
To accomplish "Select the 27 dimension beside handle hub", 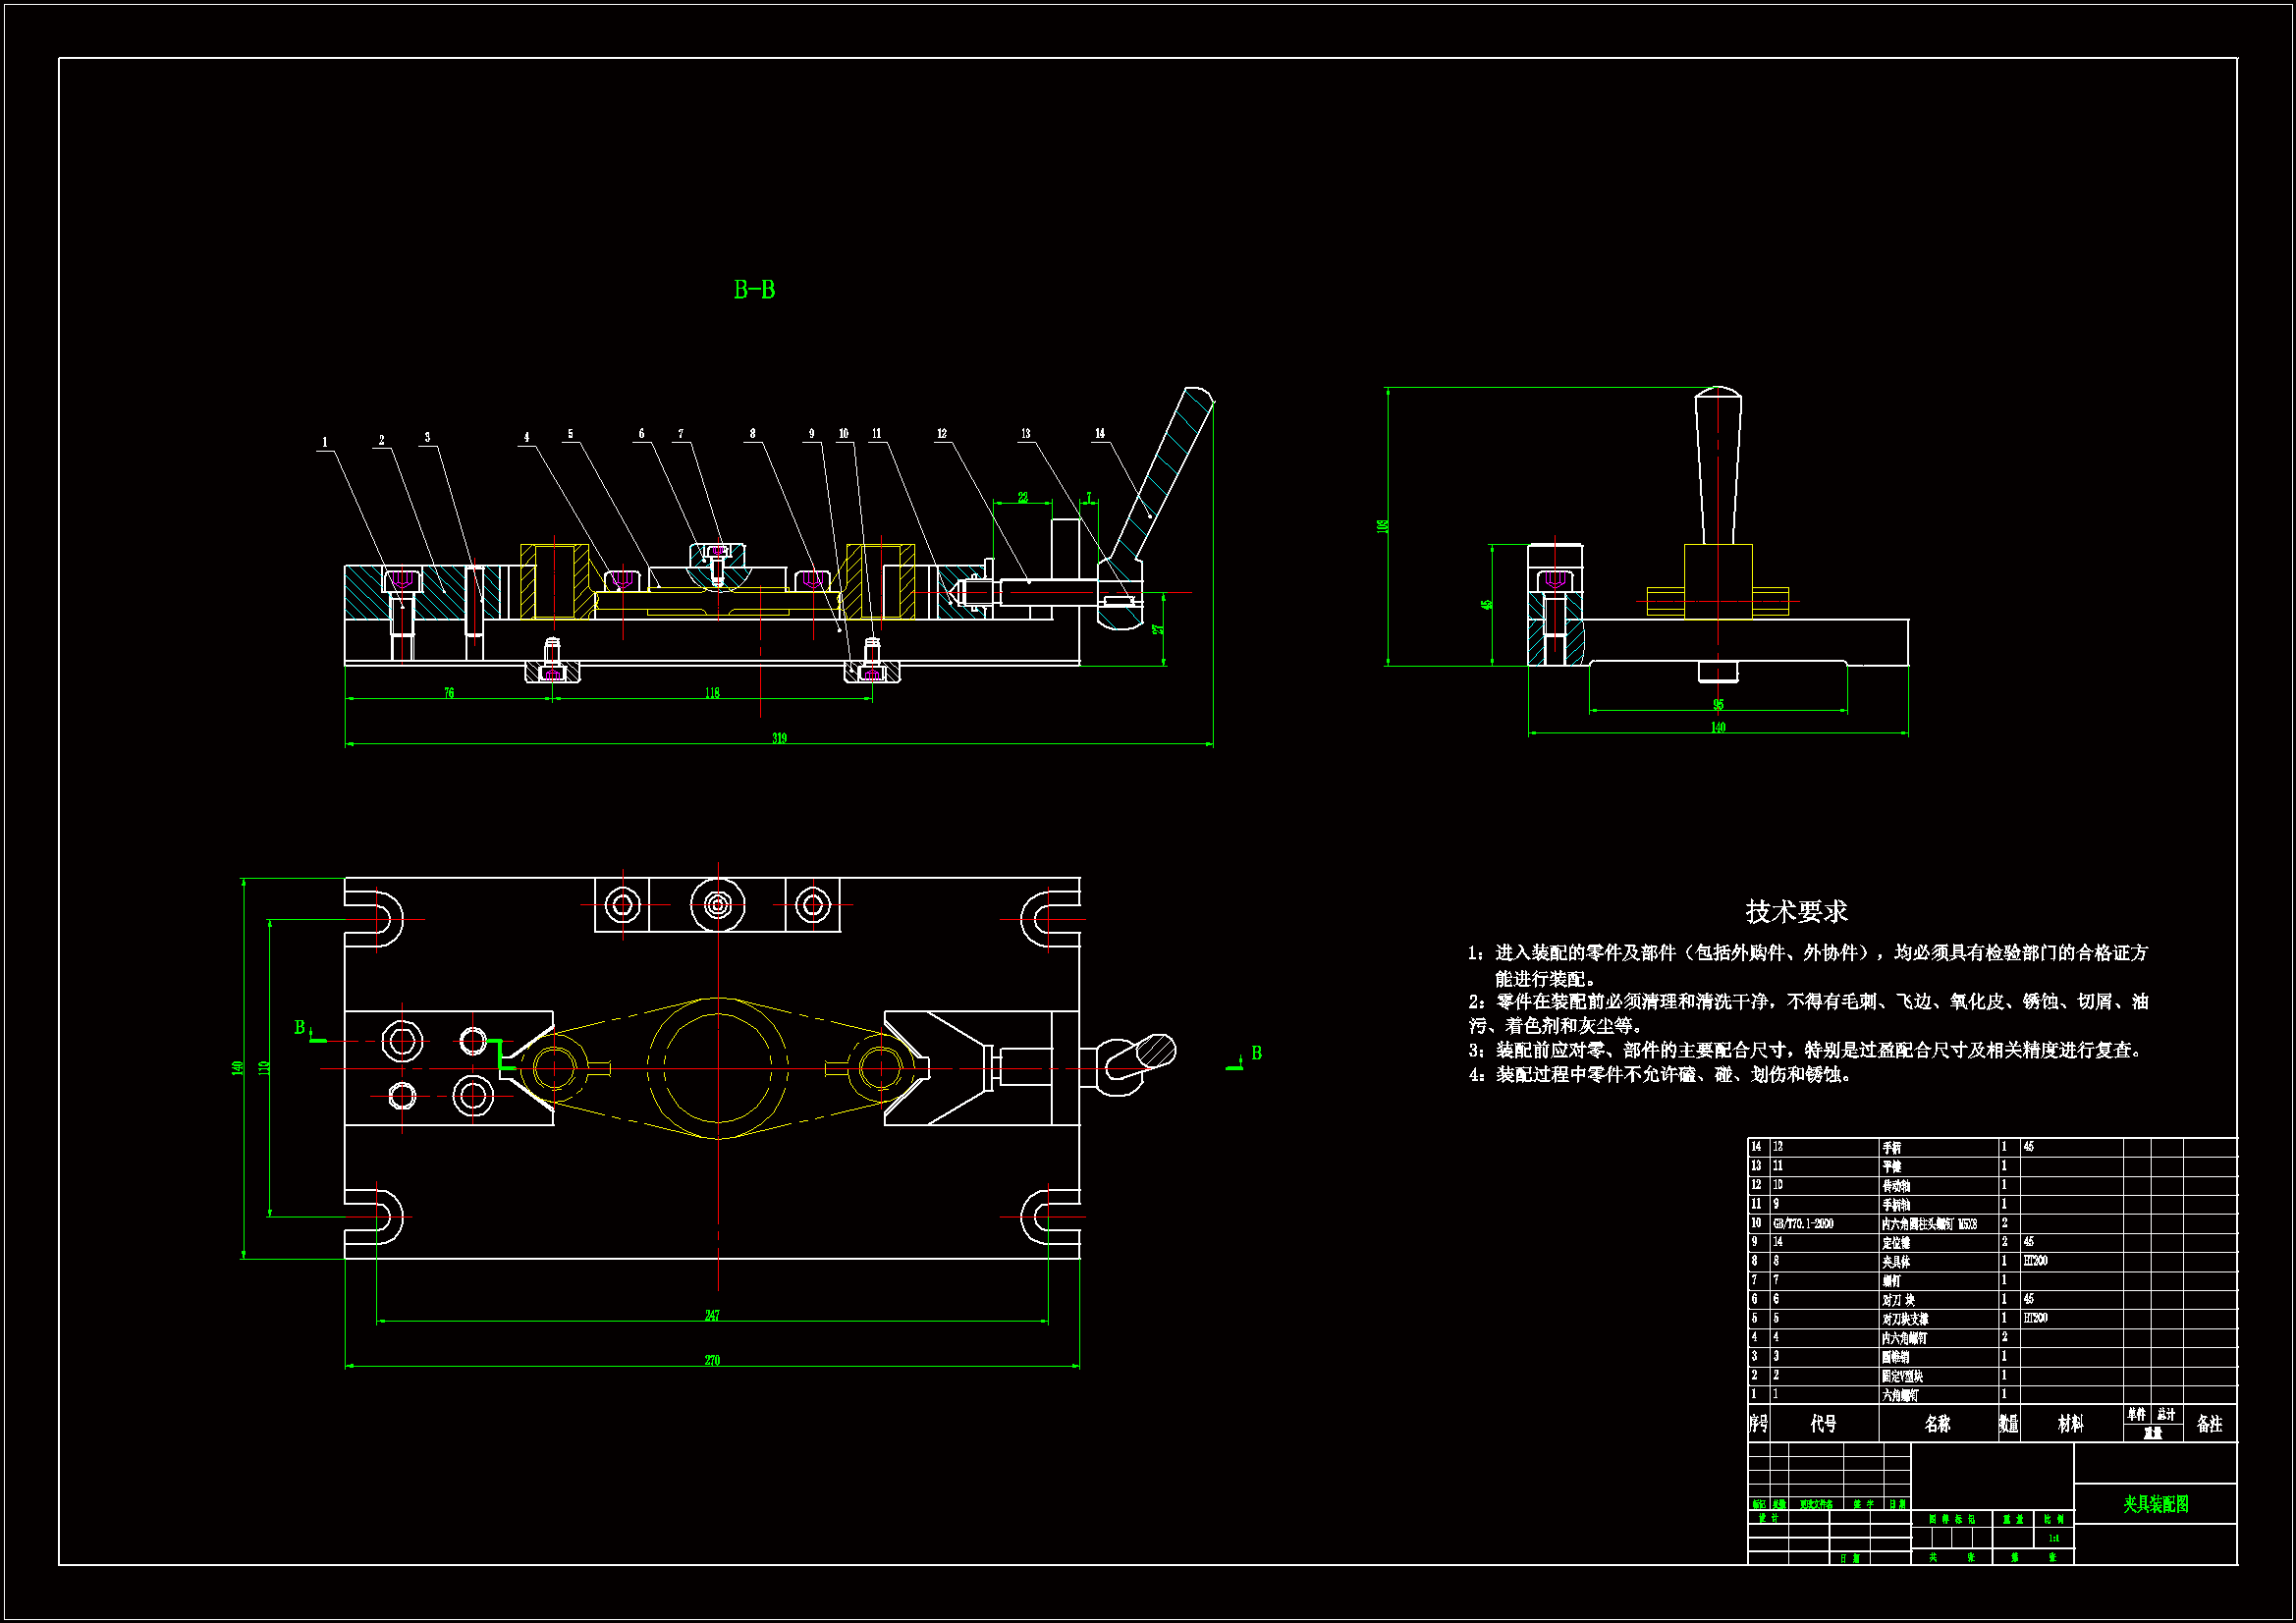I will (1157, 629).
